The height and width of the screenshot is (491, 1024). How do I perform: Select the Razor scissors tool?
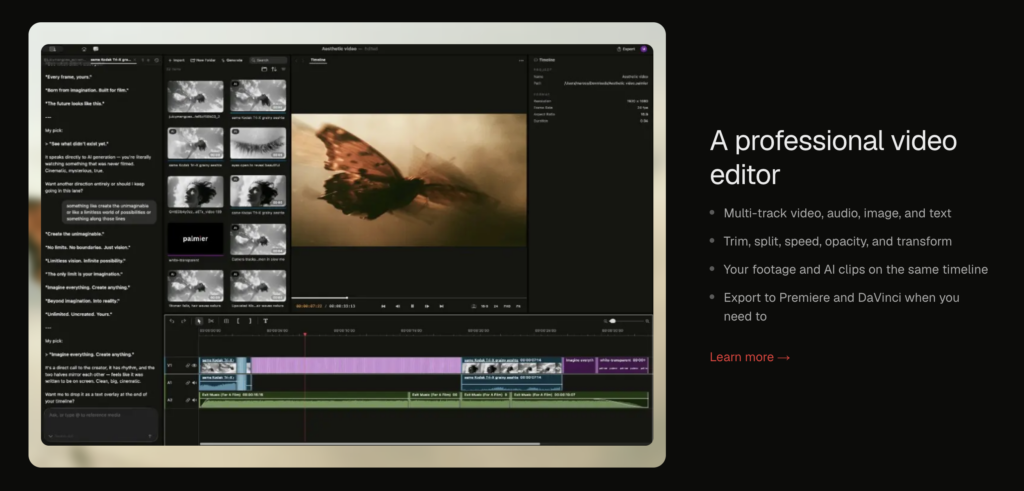211,321
